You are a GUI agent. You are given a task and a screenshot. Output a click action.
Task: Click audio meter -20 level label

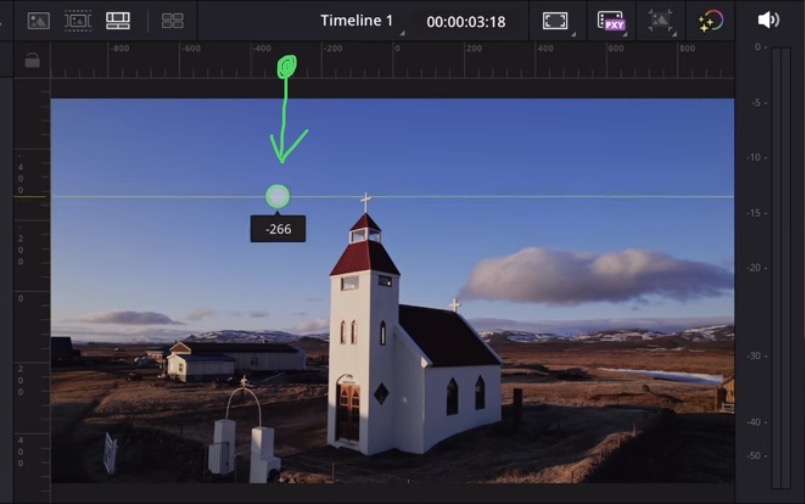(754, 268)
